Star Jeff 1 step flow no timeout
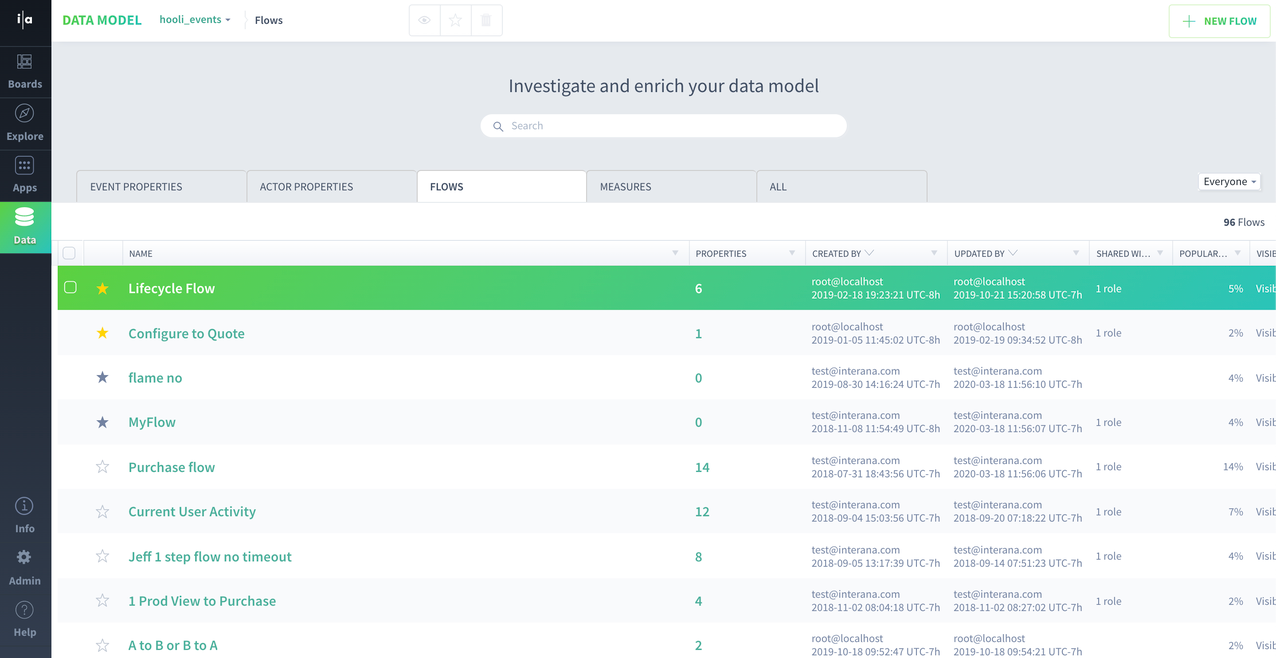1276x658 pixels. (102, 556)
